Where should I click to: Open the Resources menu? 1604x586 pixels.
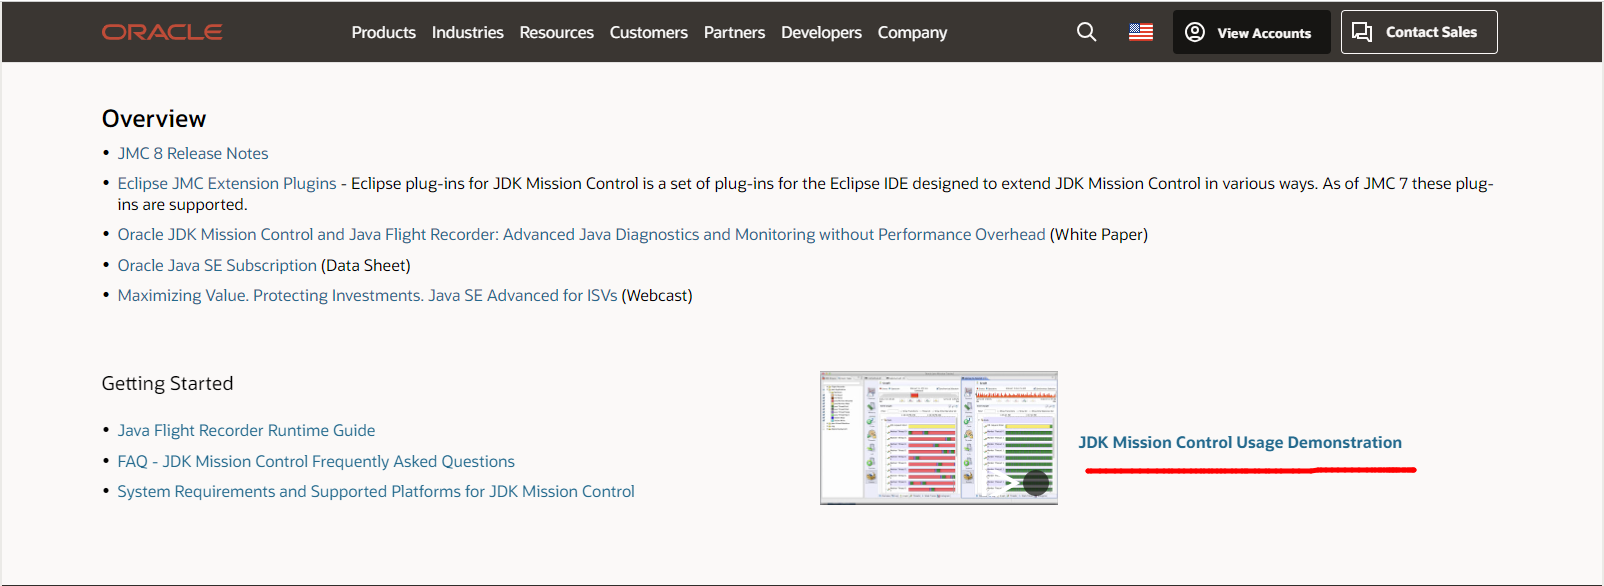(557, 32)
